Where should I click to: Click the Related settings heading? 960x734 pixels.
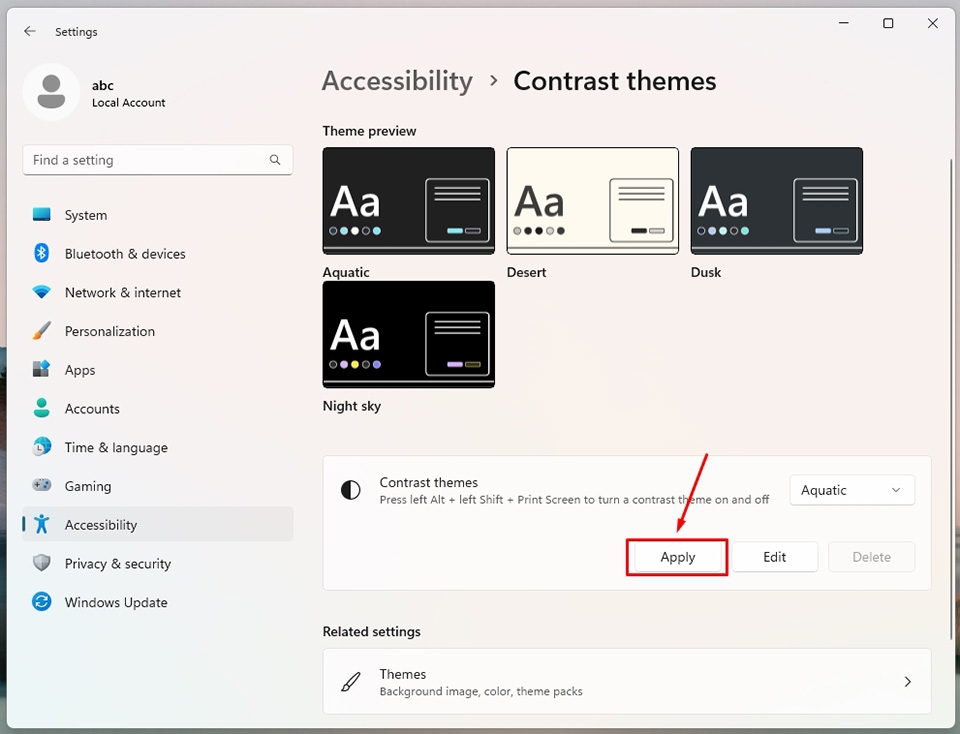tap(372, 632)
